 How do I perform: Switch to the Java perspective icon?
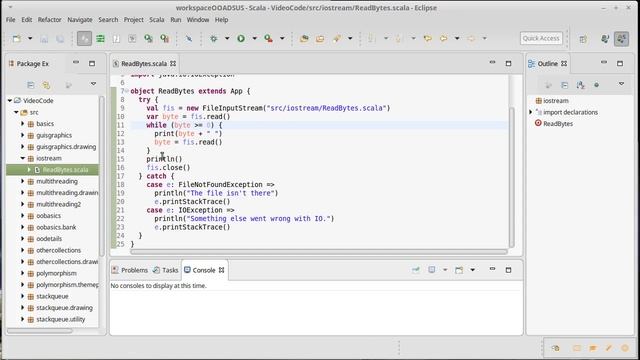(605, 38)
